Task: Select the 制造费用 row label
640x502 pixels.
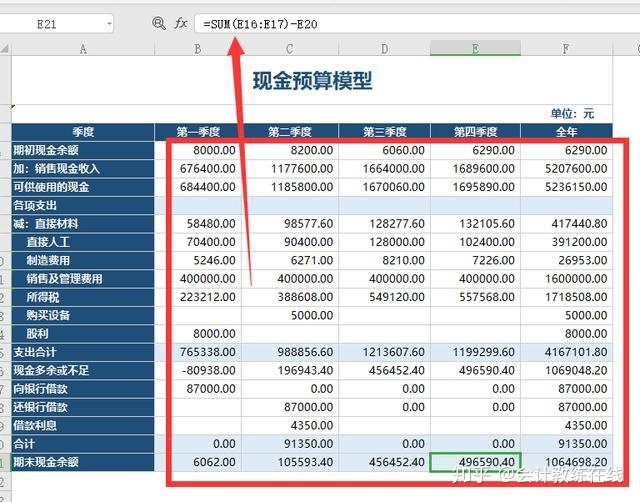Action: tap(83, 260)
